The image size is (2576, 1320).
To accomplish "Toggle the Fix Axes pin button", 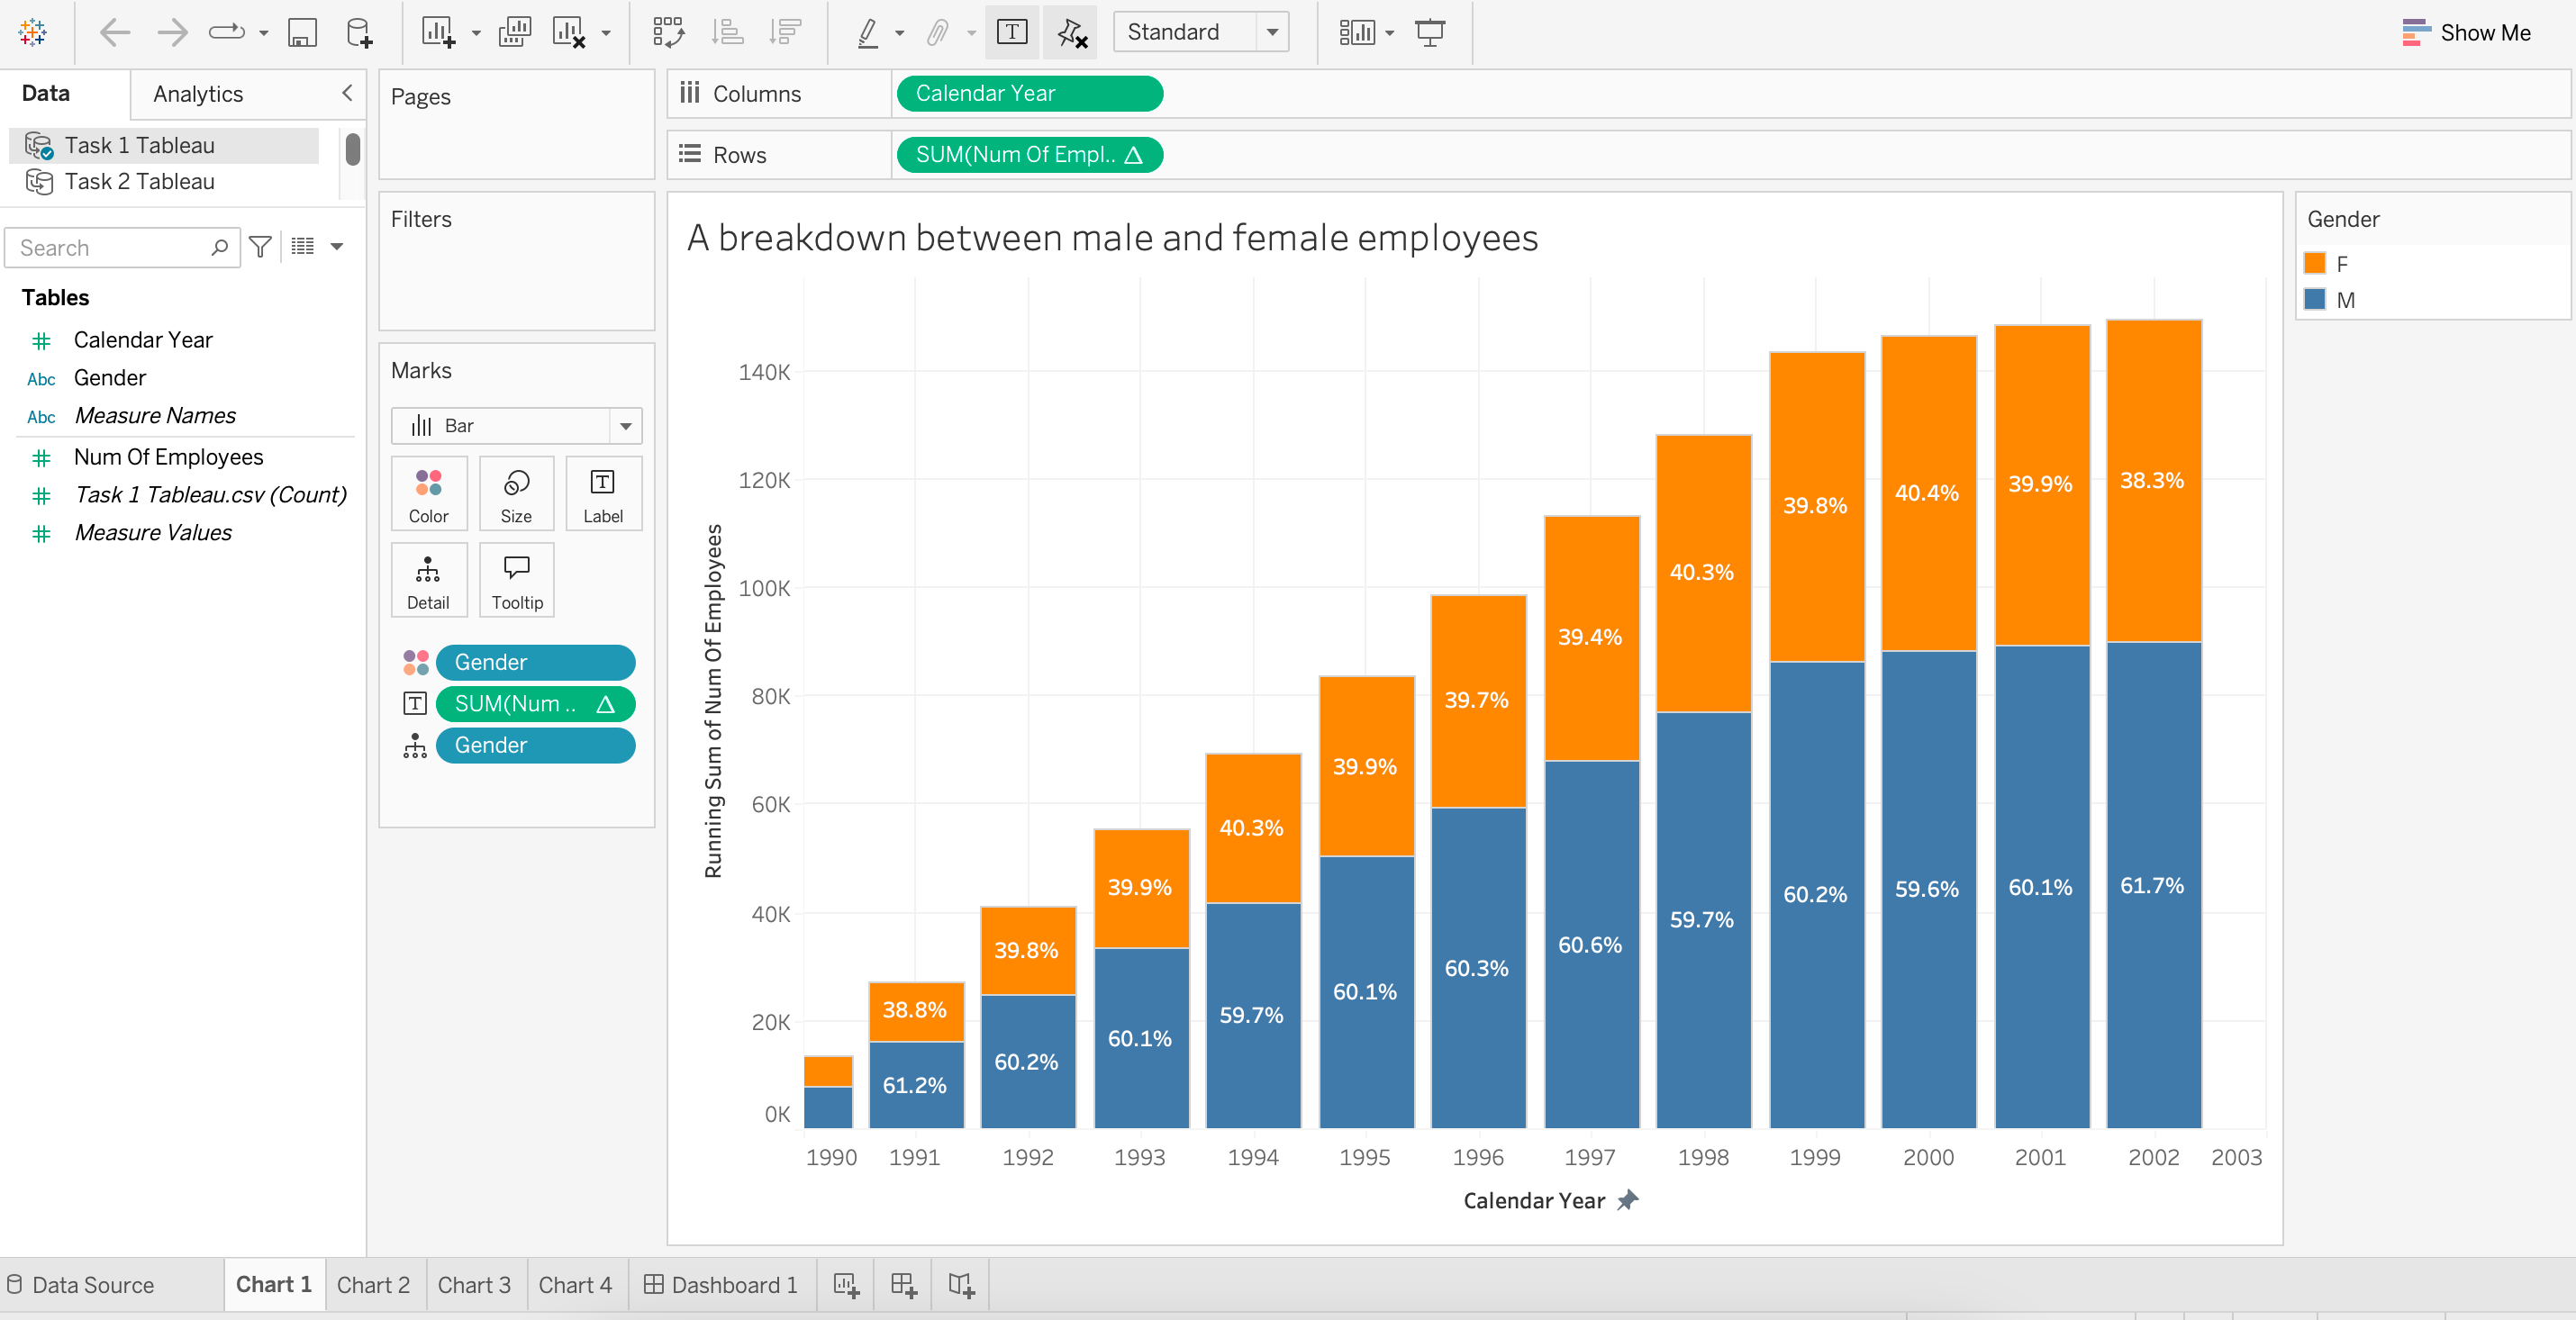I will point(1070,32).
